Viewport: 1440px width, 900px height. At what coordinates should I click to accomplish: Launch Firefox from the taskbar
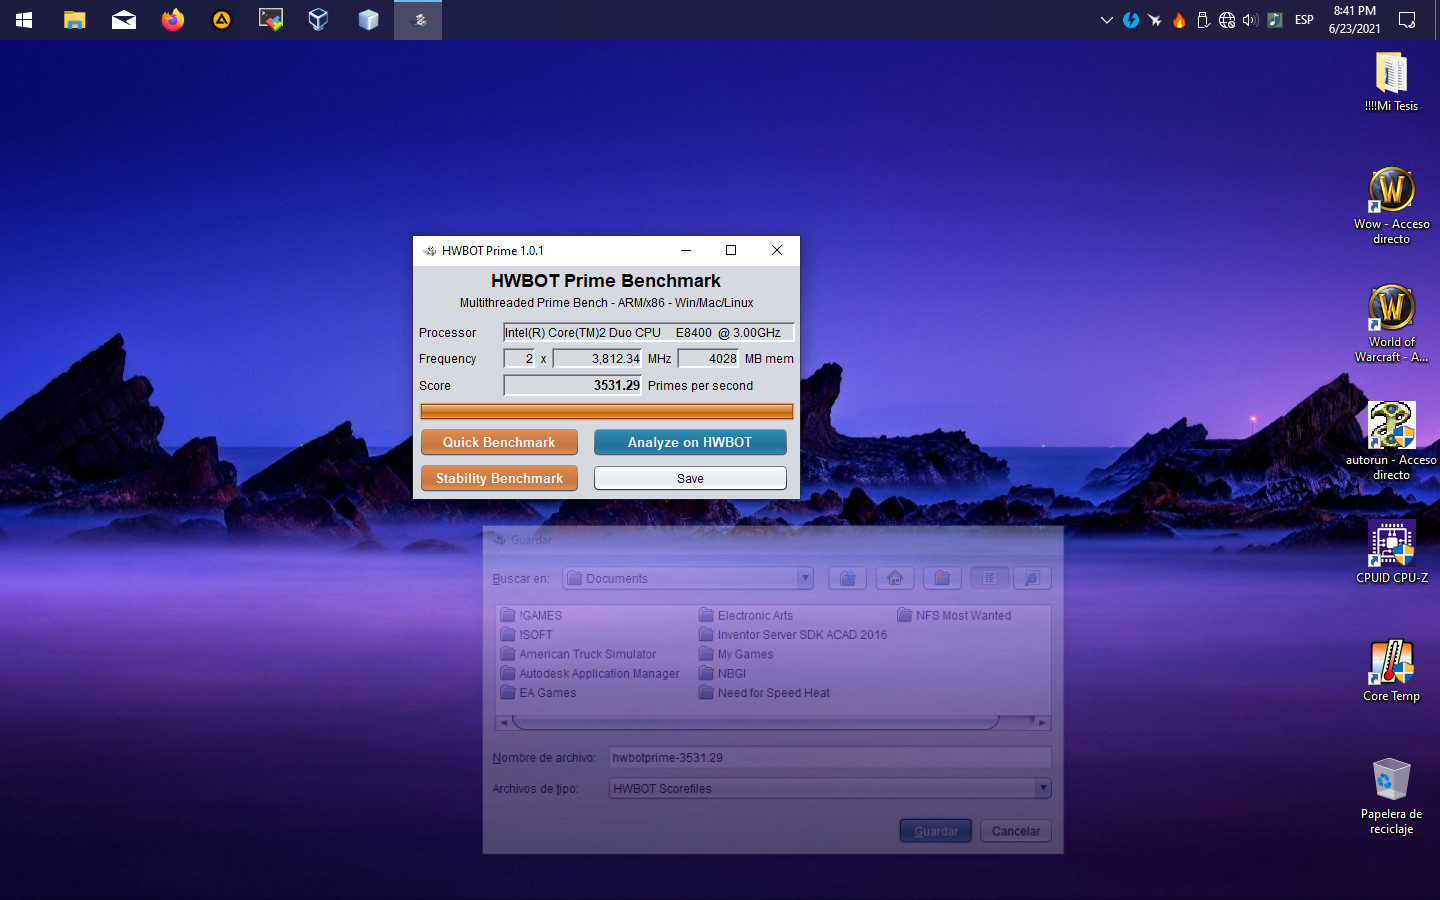(x=172, y=20)
